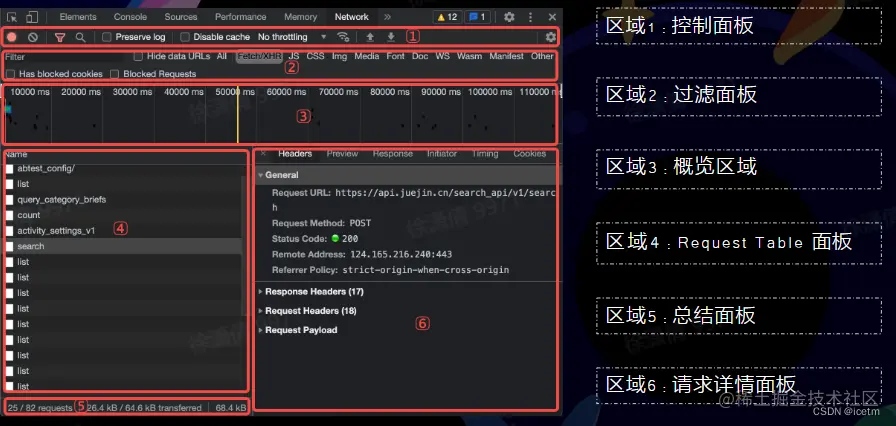Open the DevTools three-dot menu
The width and height of the screenshot is (896, 426).
[530, 17]
